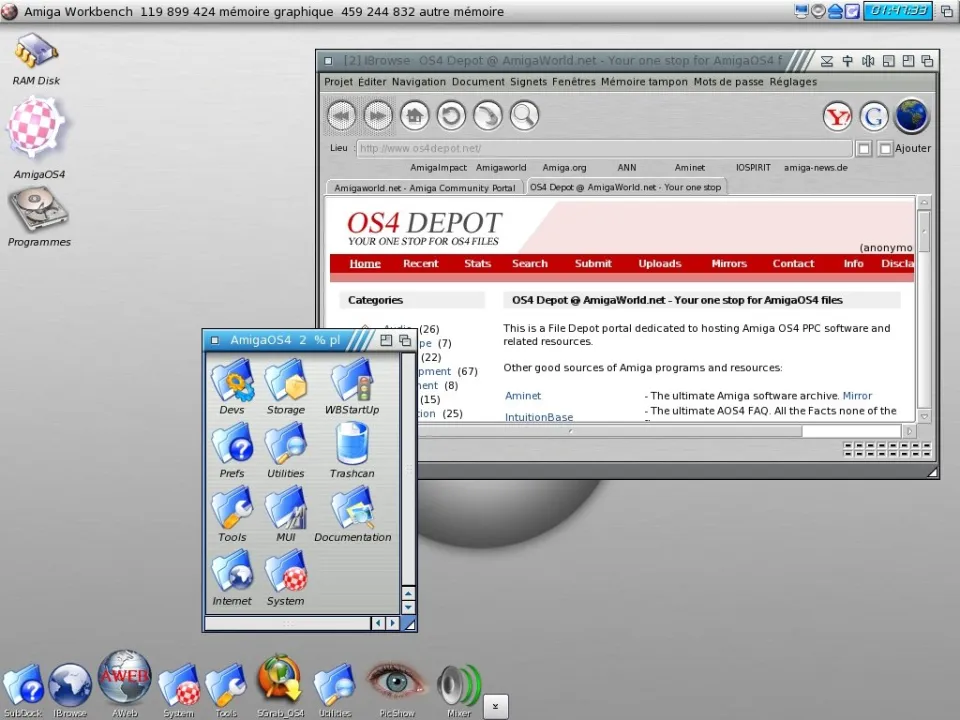960x720 pixels.
Task: Reload the page with the circular arrow icon
Action: click(x=451, y=116)
